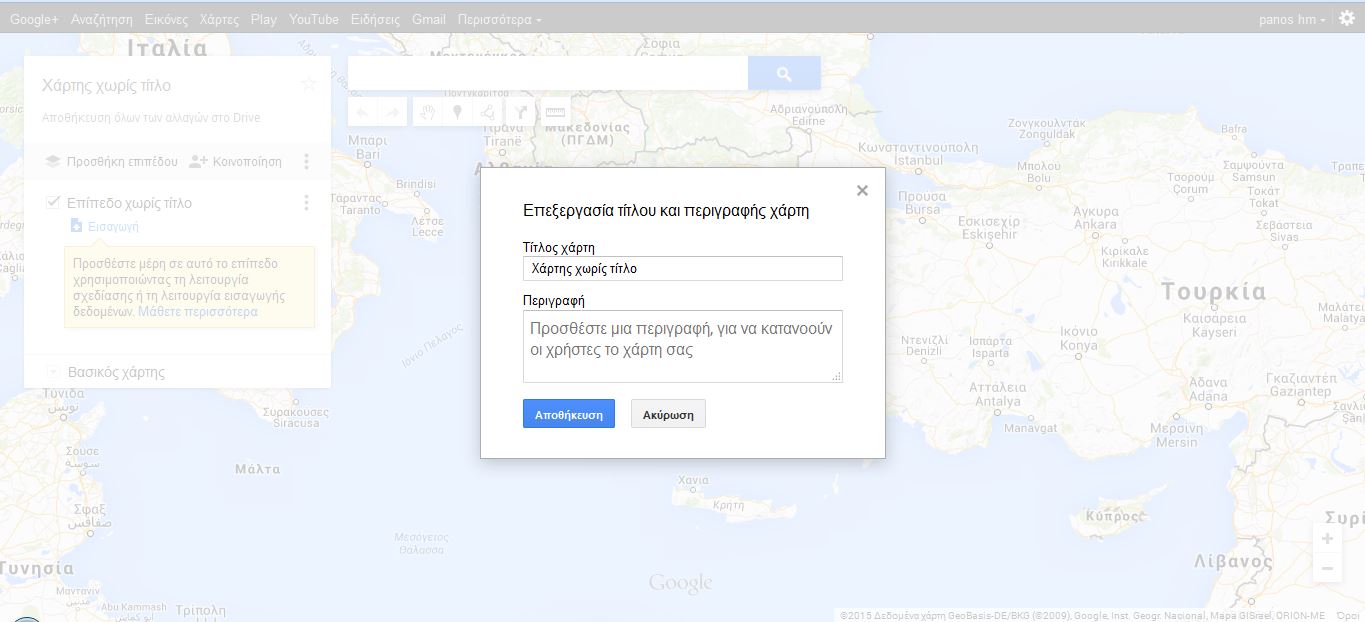This screenshot has height=622, width=1365.
Task: Click the Τίτλος χάρτη input field
Action: click(683, 268)
